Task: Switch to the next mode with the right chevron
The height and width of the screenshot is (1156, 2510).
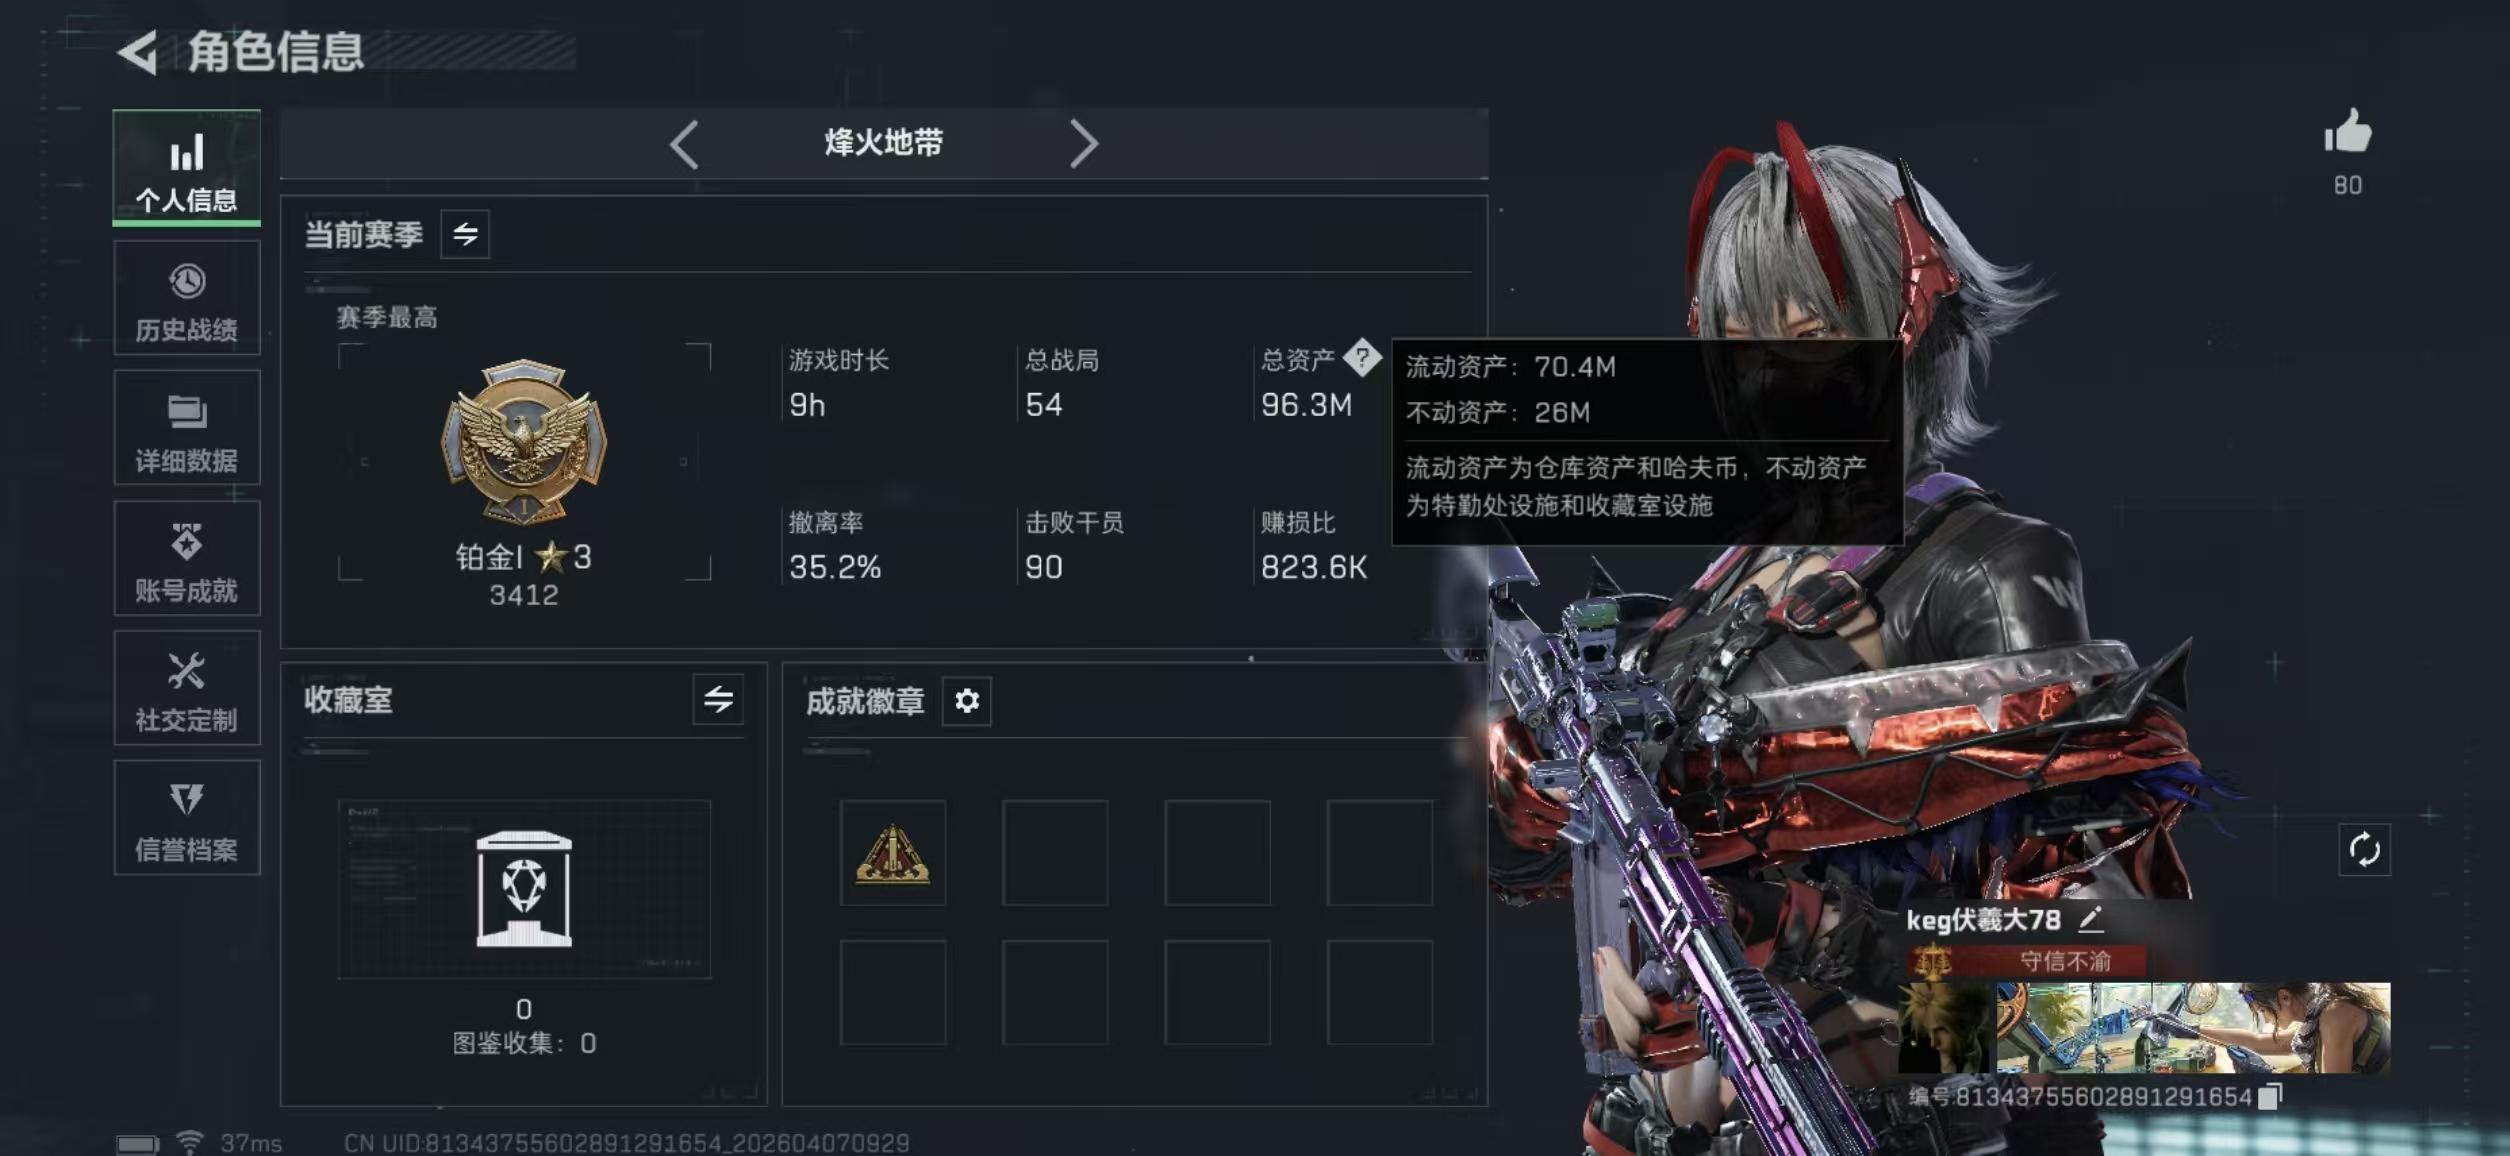Action: [x=1083, y=144]
